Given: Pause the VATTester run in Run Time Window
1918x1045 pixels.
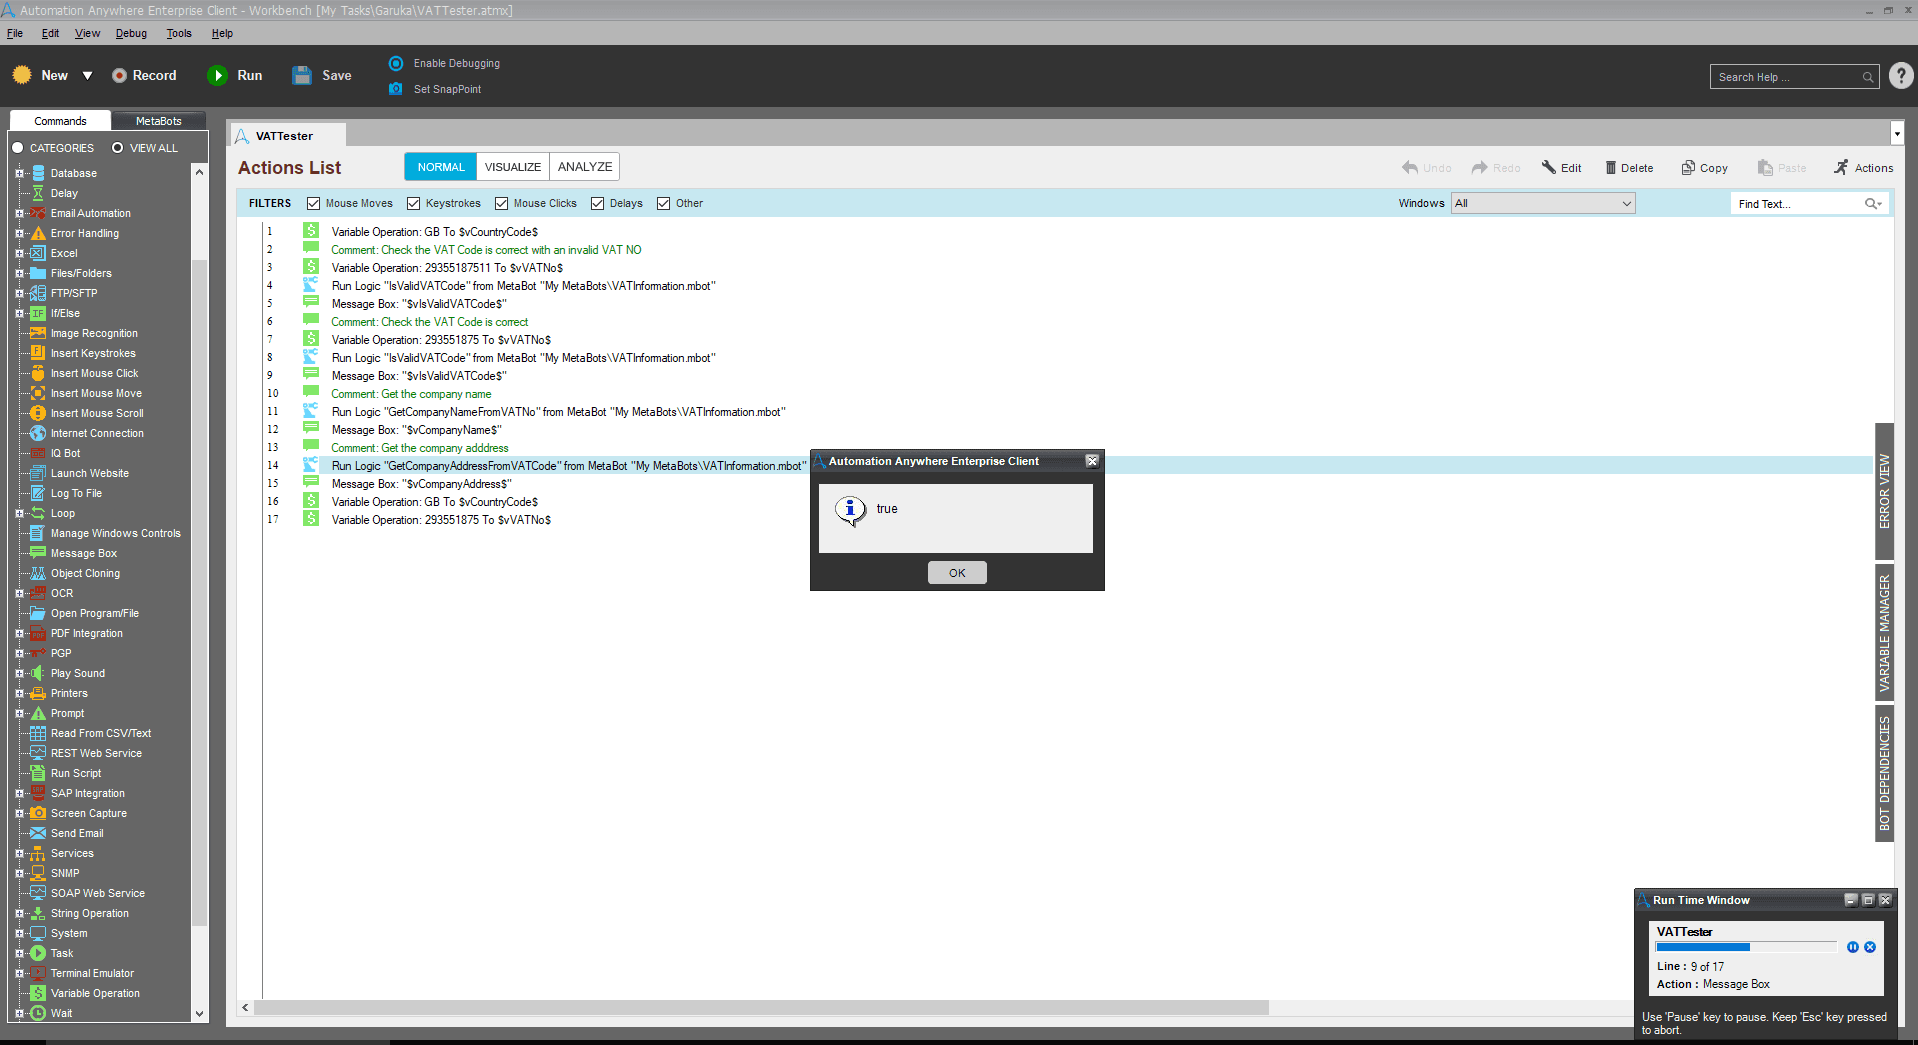Looking at the screenshot, I should click(x=1853, y=947).
